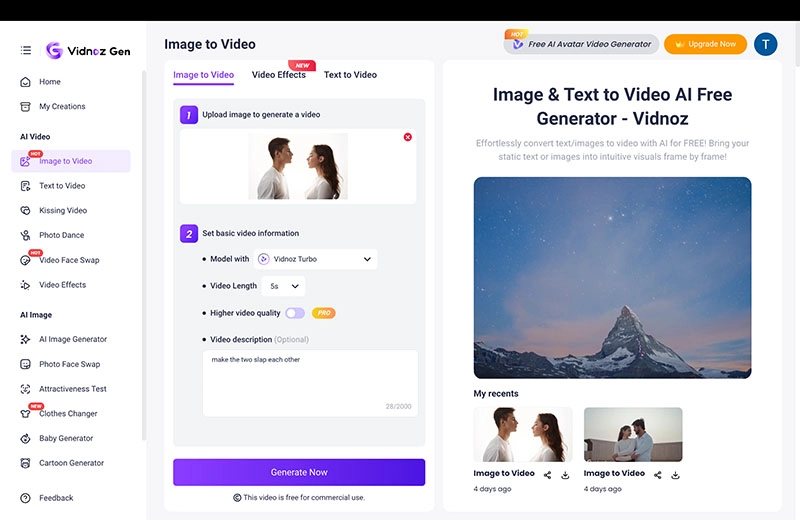Toggle Higher video quality switch

pyautogui.click(x=295, y=313)
